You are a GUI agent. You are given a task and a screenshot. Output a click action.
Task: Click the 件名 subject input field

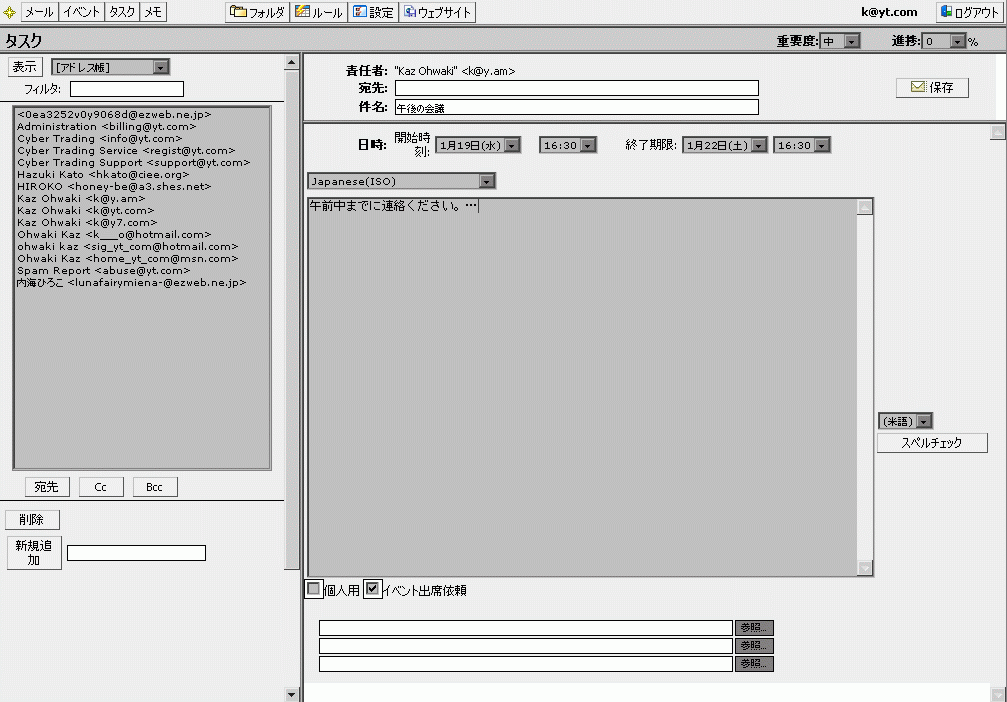[x=576, y=107]
